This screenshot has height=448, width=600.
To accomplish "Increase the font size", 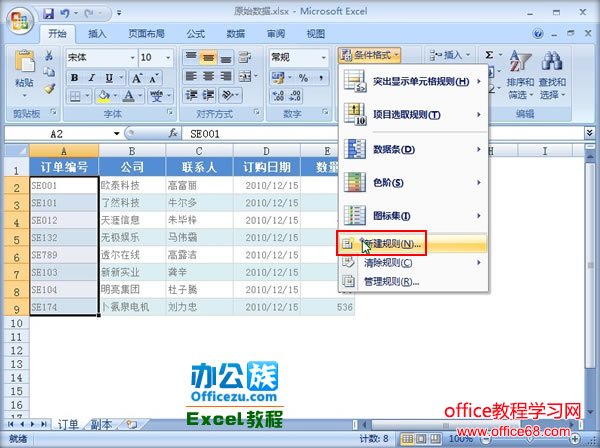I will [137, 78].
